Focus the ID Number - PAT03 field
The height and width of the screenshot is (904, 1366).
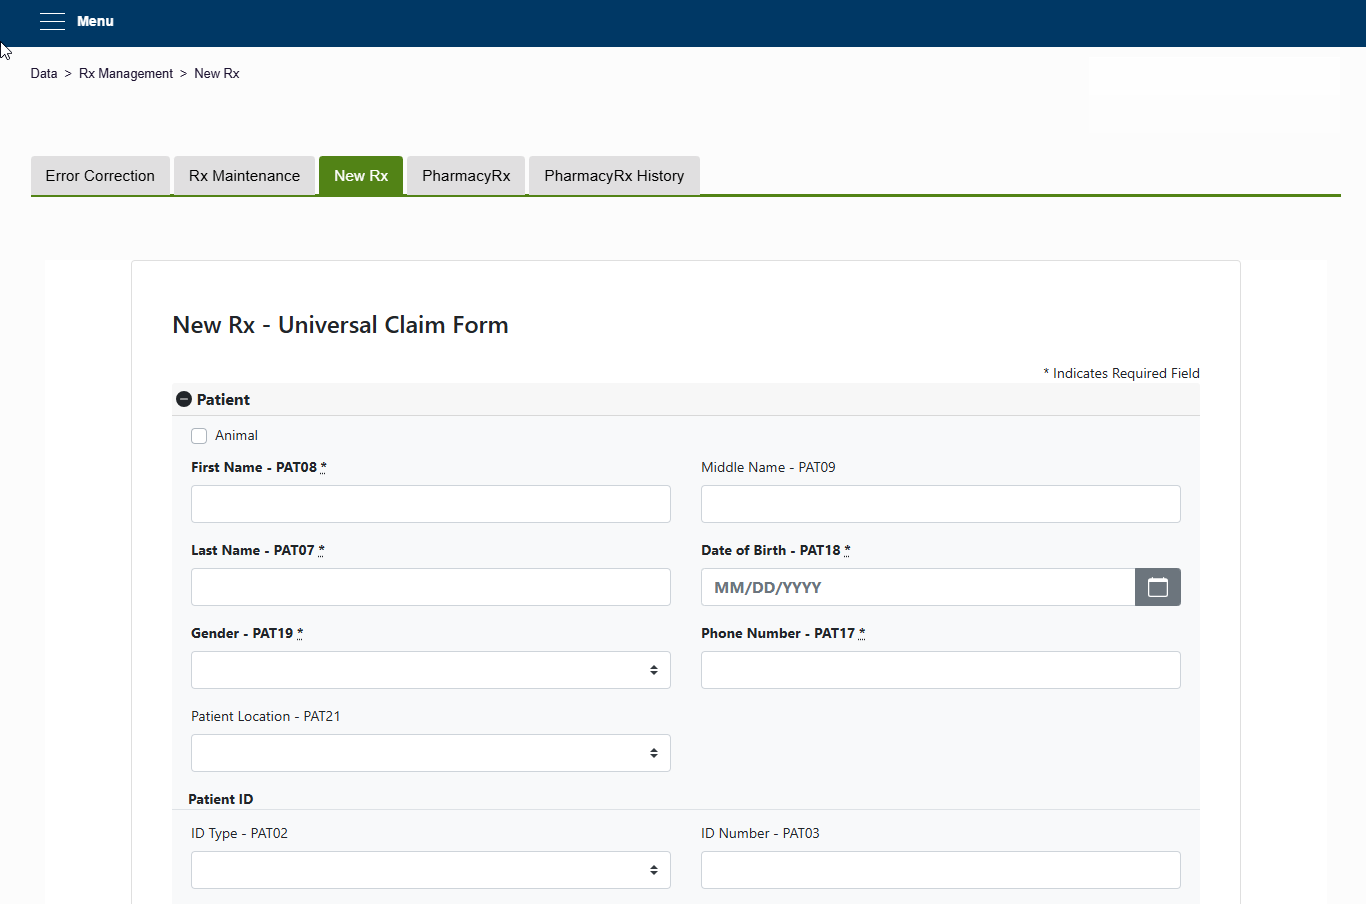tap(941, 870)
